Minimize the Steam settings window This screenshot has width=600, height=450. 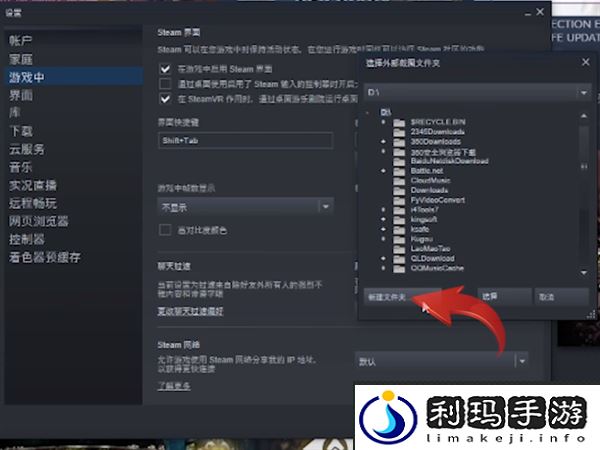pyautogui.click(x=528, y=13)
